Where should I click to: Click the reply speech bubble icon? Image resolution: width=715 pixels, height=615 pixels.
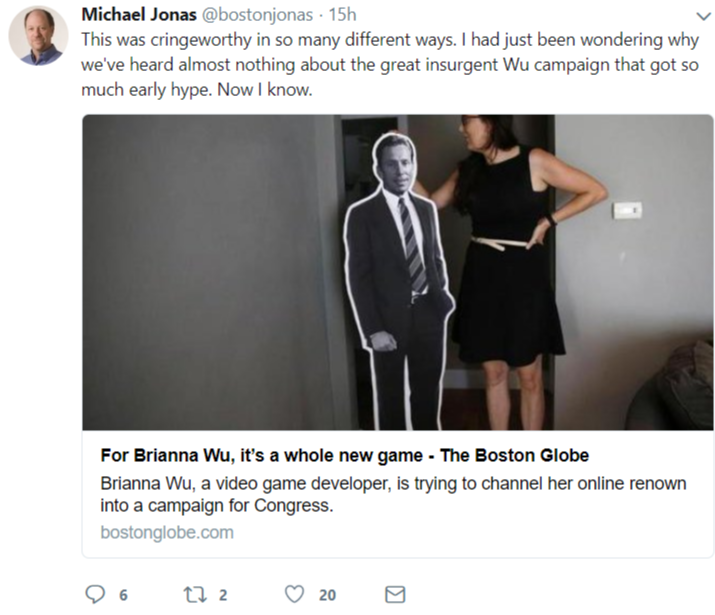click(95, 594)
